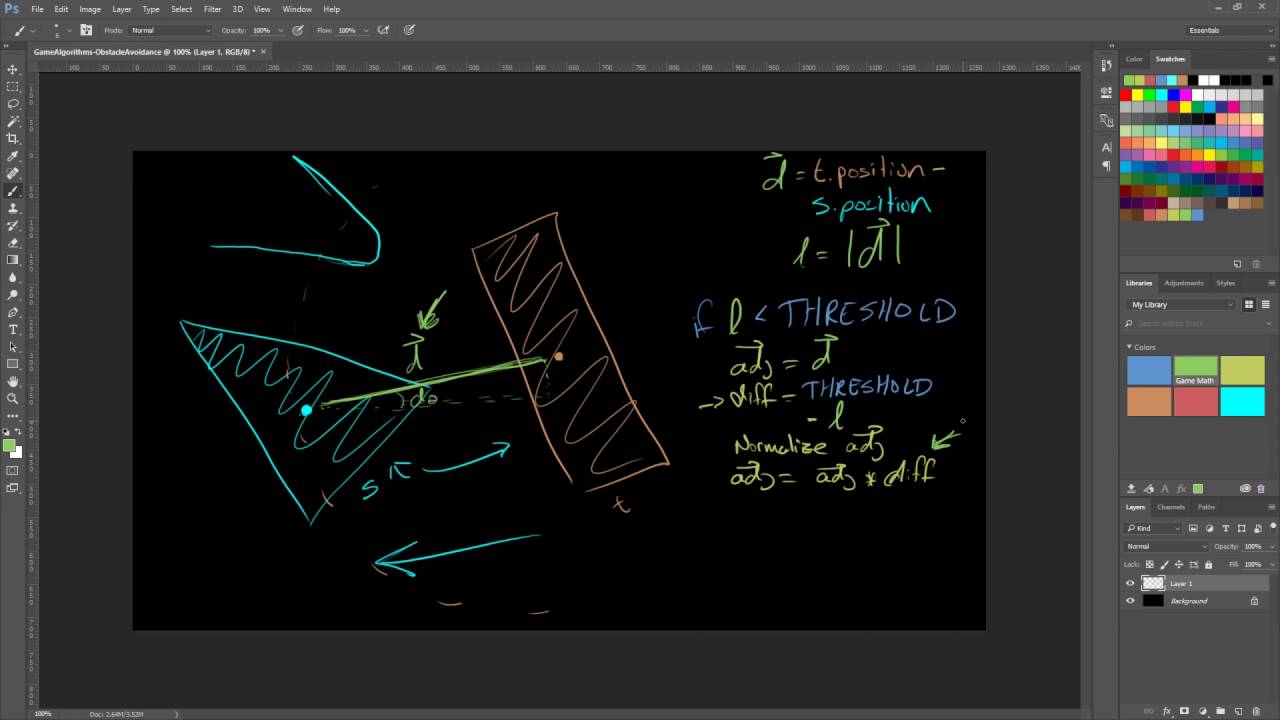Choose the Game Math green library color
The image size is (1280, 720).
(1195, 370)
